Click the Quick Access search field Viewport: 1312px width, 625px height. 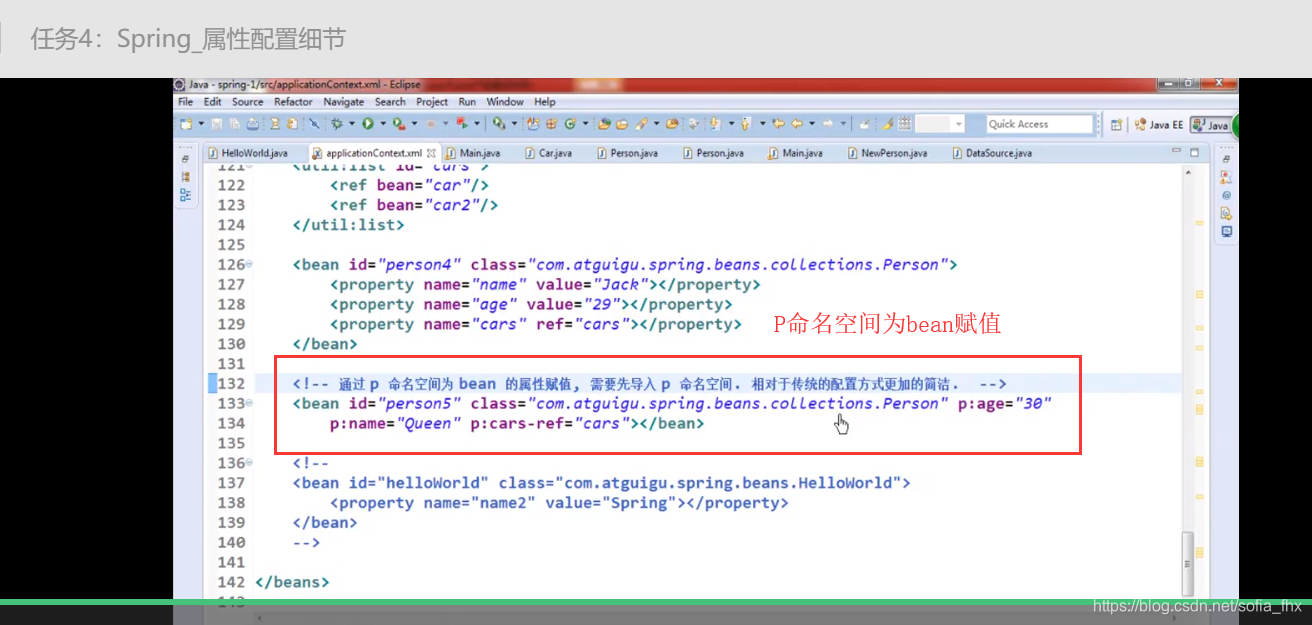pyautogui.click(x=1040, y=124)
